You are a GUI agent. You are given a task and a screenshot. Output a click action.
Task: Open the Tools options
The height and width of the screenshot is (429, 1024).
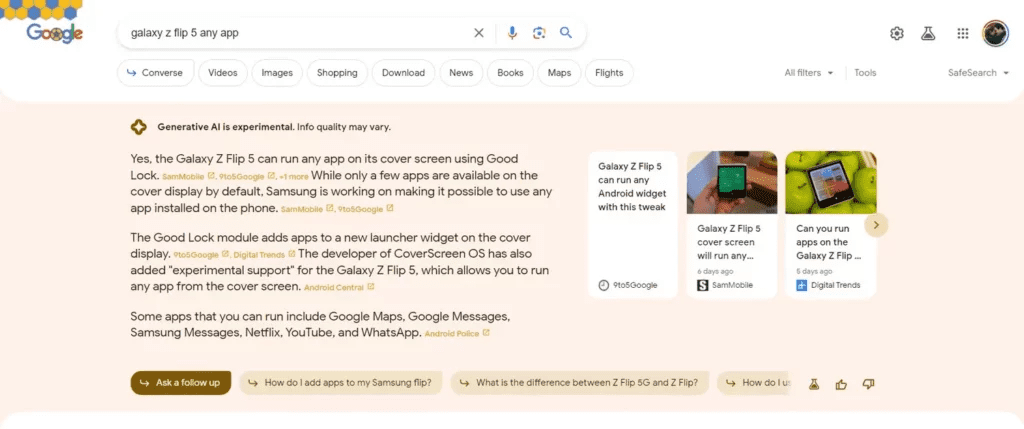(865, 73)
